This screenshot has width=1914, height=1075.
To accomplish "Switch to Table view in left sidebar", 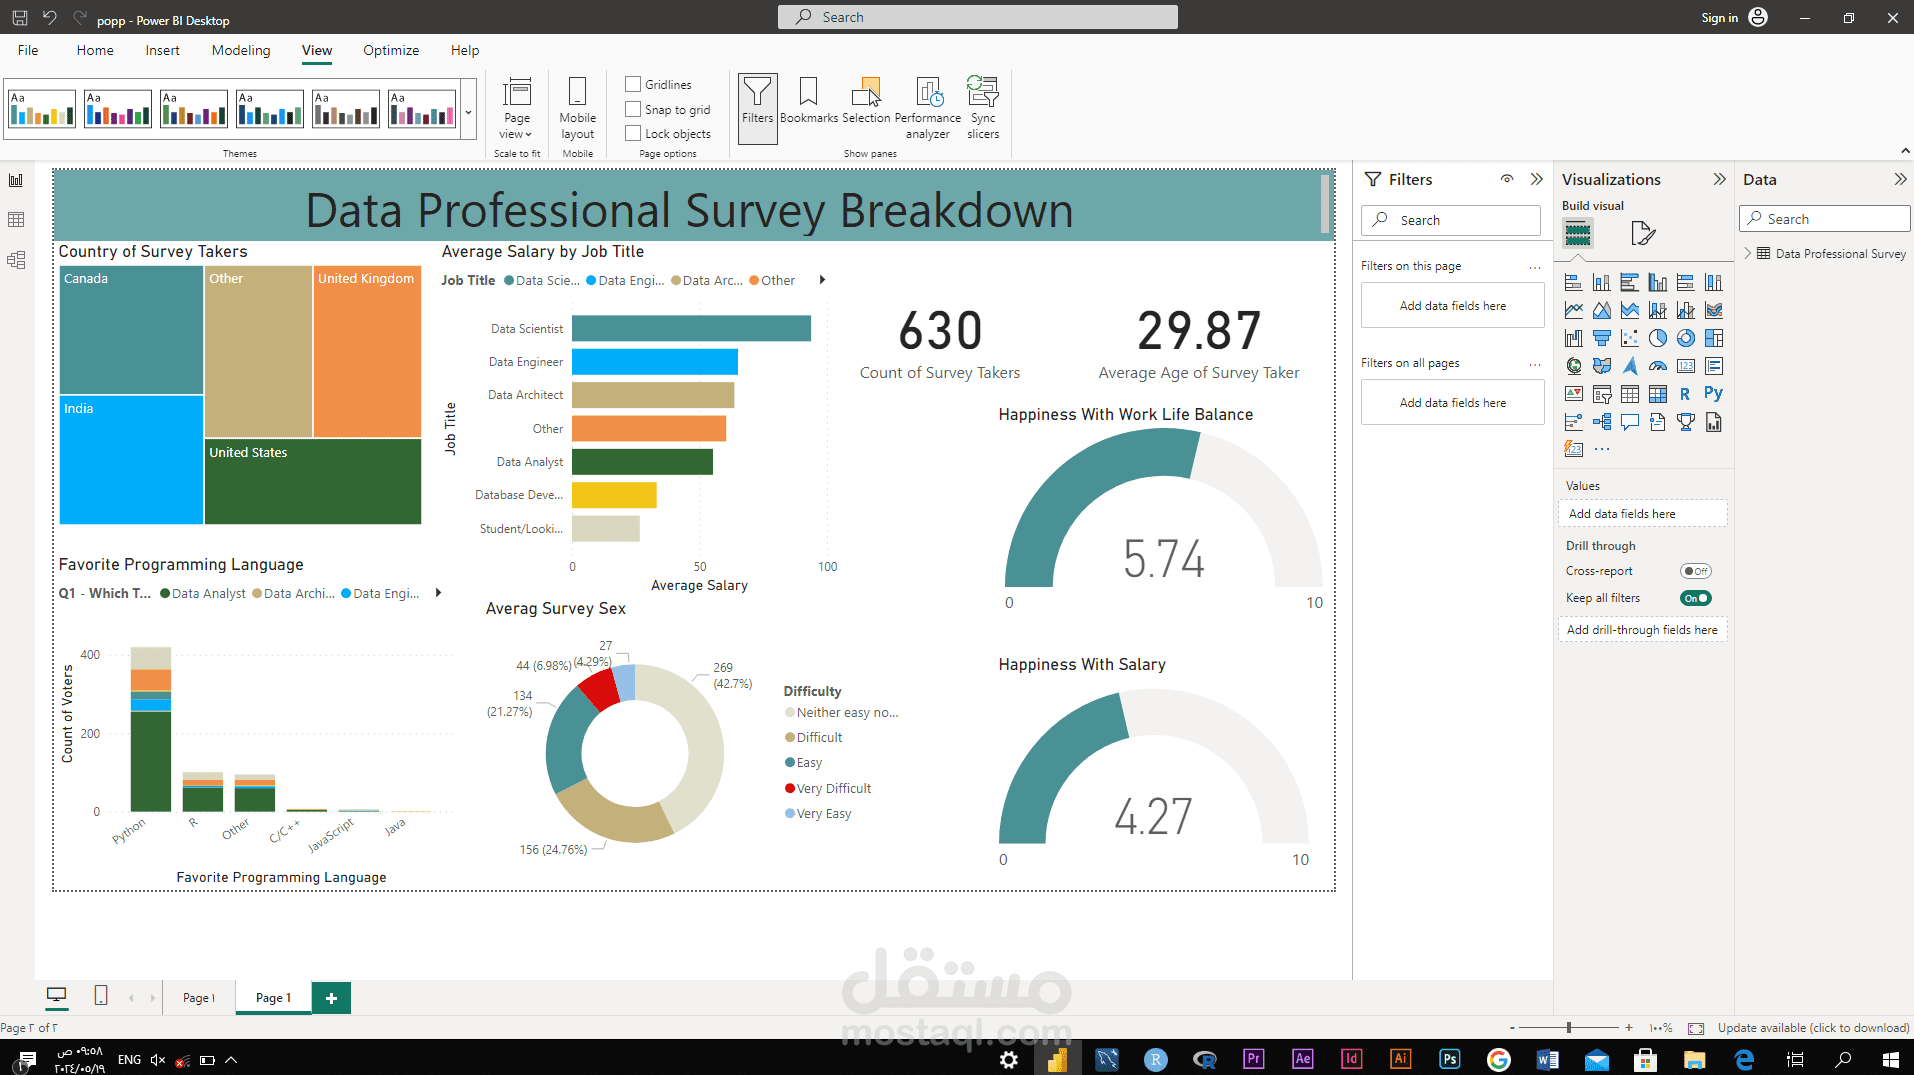I will 16,220.
